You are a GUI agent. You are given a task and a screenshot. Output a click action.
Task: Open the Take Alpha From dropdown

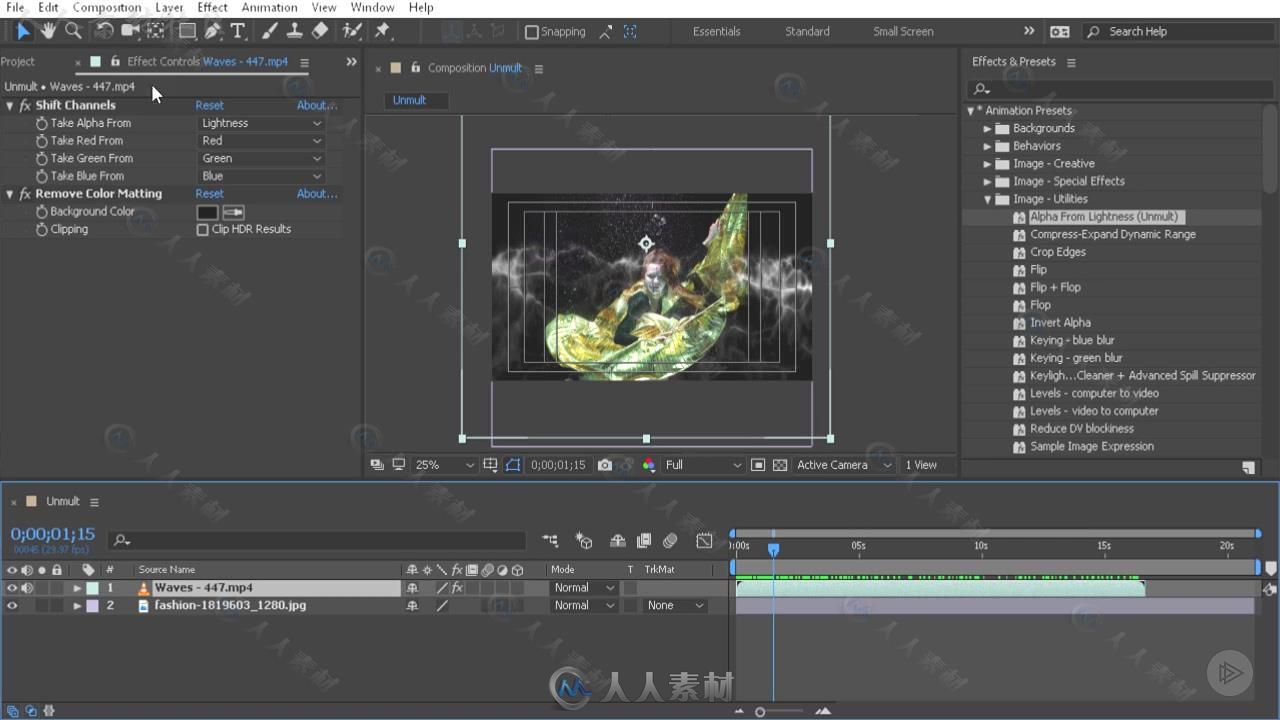pyautogui.click(x=261, y=124)
